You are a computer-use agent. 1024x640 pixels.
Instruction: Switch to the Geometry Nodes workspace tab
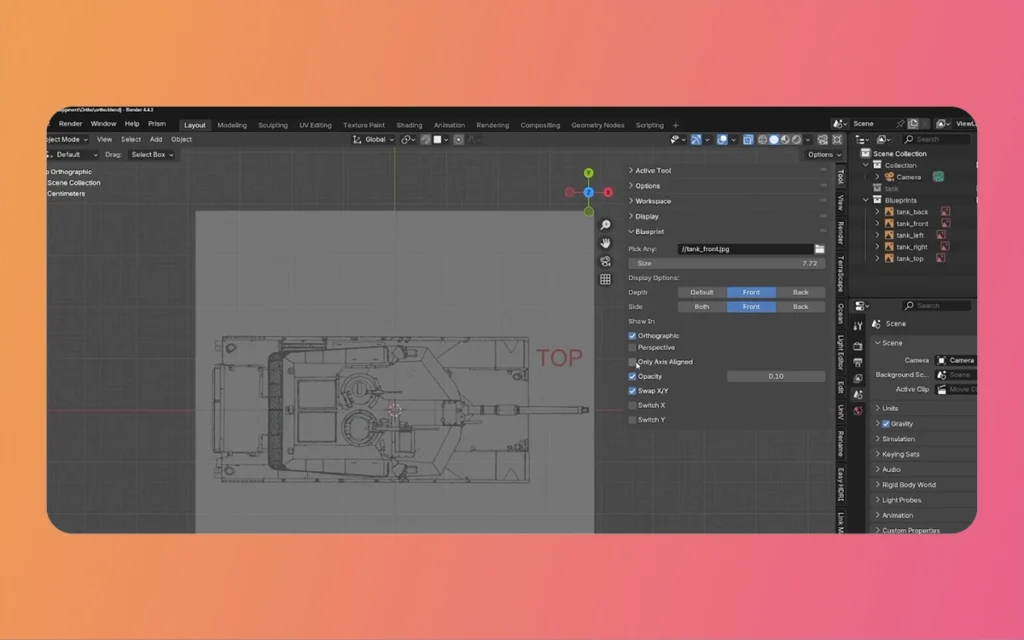tap(598, 125)
